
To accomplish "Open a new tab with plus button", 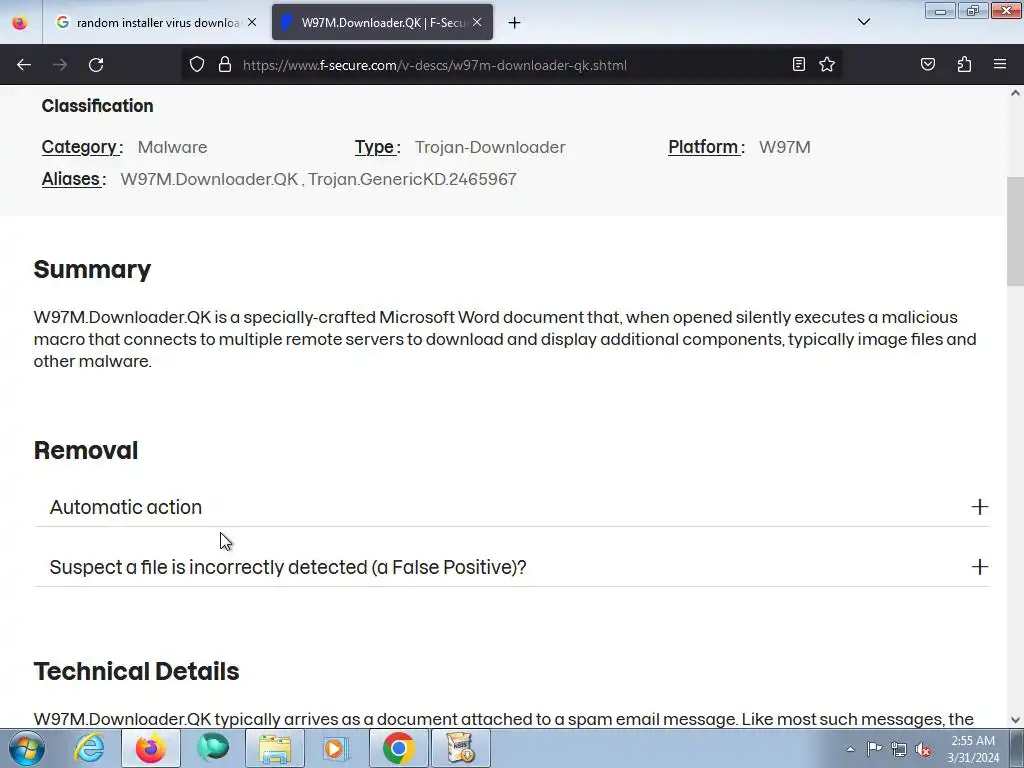I will coord(515,23).
